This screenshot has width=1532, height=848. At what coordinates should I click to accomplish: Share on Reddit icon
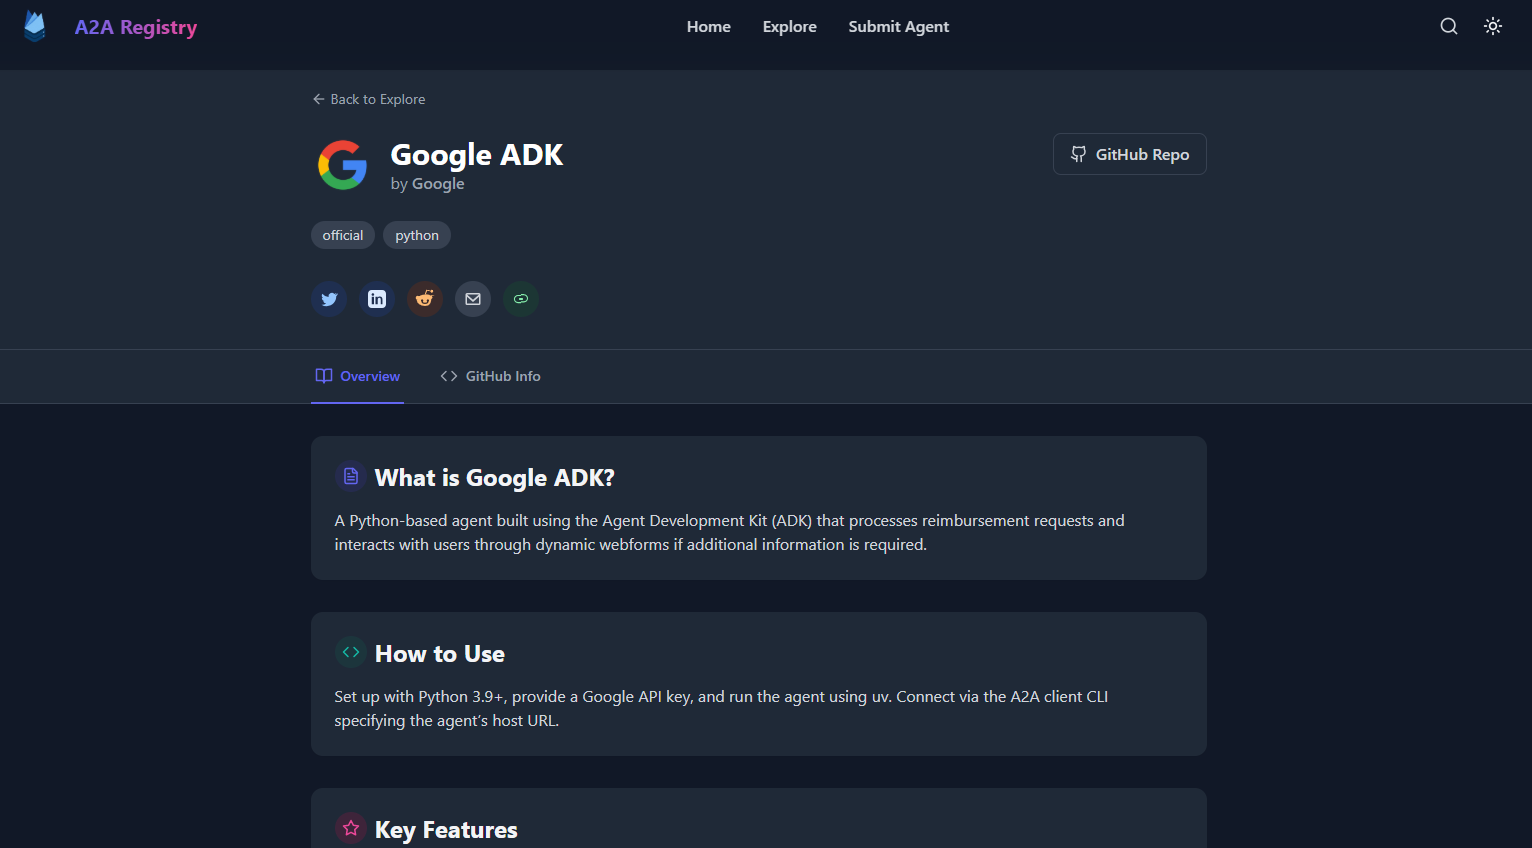coord(425,299)
